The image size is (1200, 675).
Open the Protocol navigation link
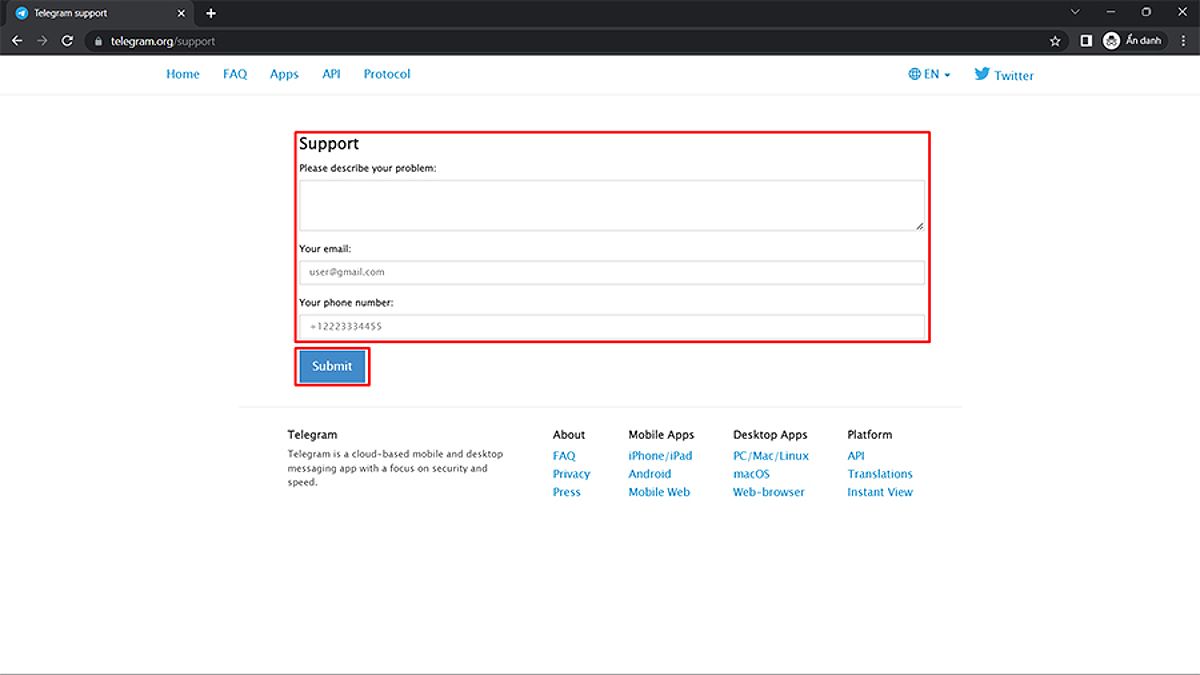click(387, 74)
